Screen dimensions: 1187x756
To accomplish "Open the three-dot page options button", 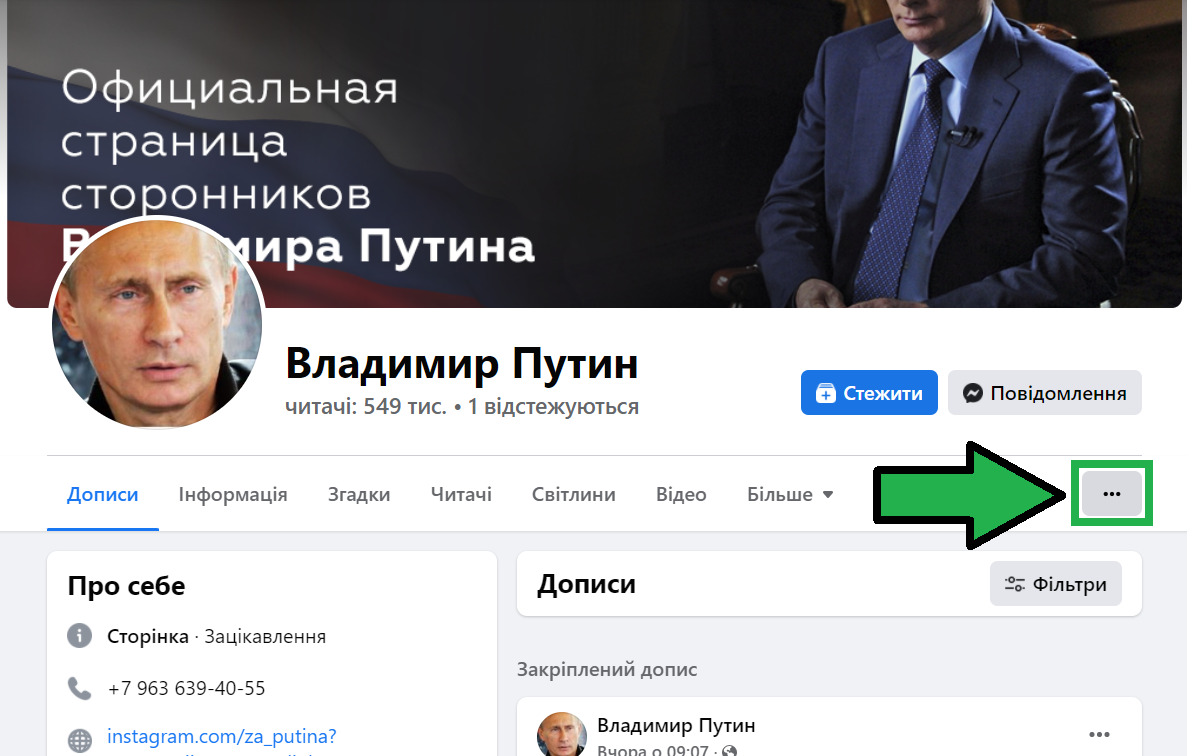I will click(x=1111, y=493).
